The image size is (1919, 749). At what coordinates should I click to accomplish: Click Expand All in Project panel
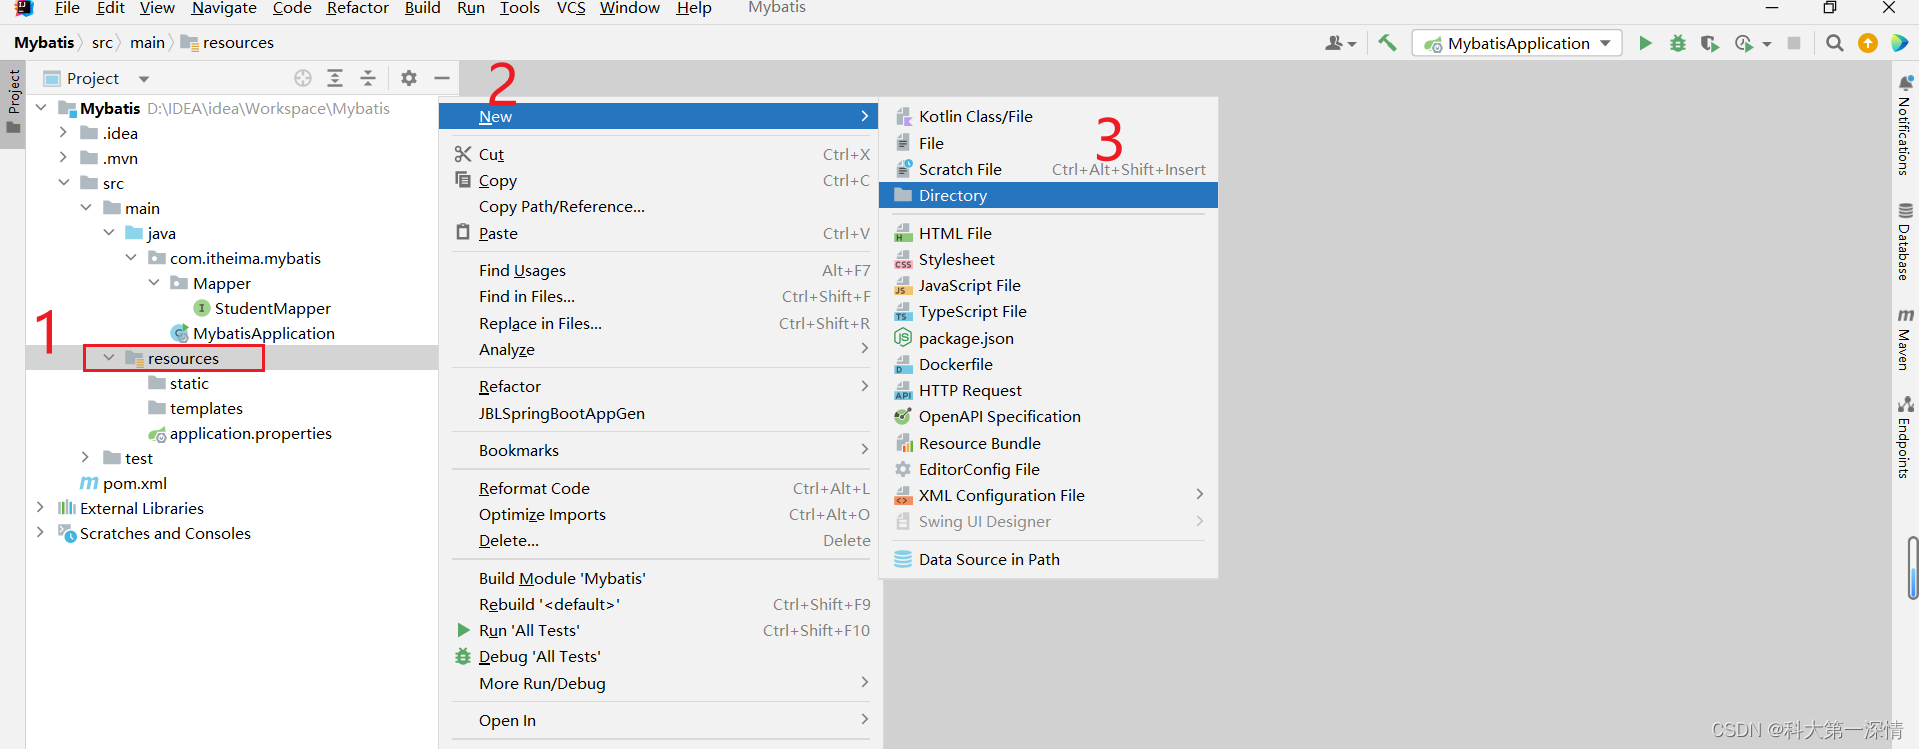(335, 78)
